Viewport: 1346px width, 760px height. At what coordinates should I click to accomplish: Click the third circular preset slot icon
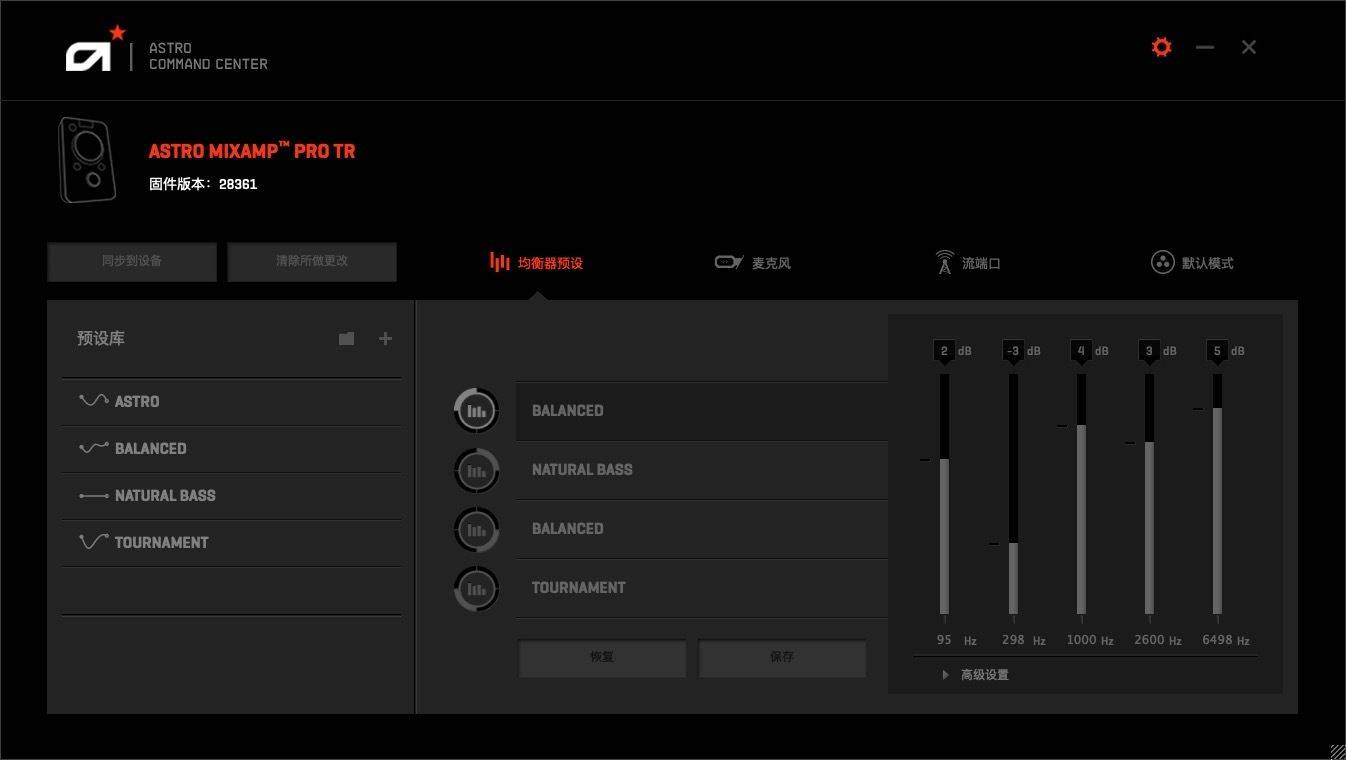coord(476,529)
